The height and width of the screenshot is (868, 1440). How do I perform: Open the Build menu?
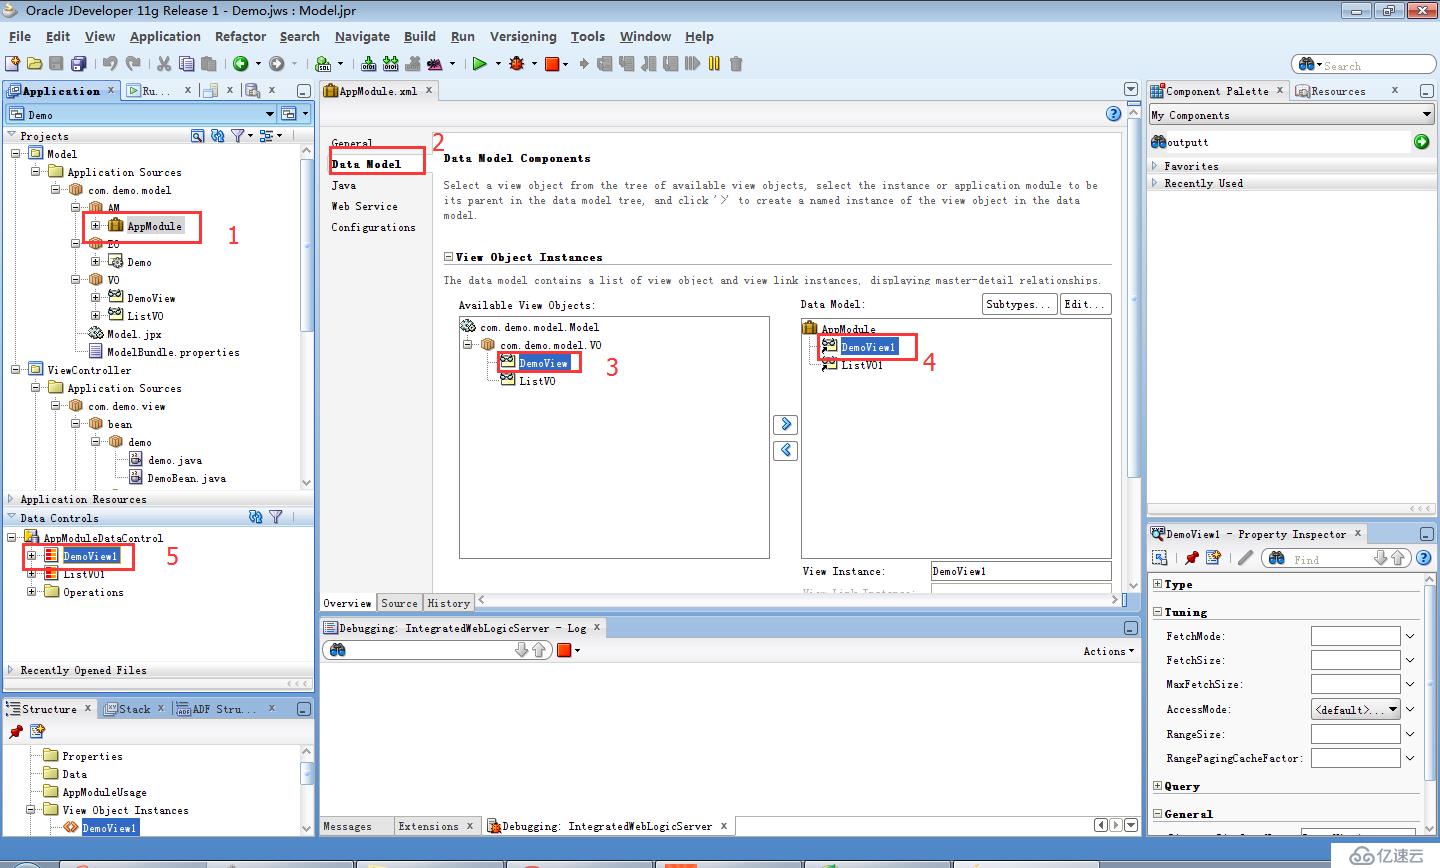420,36
